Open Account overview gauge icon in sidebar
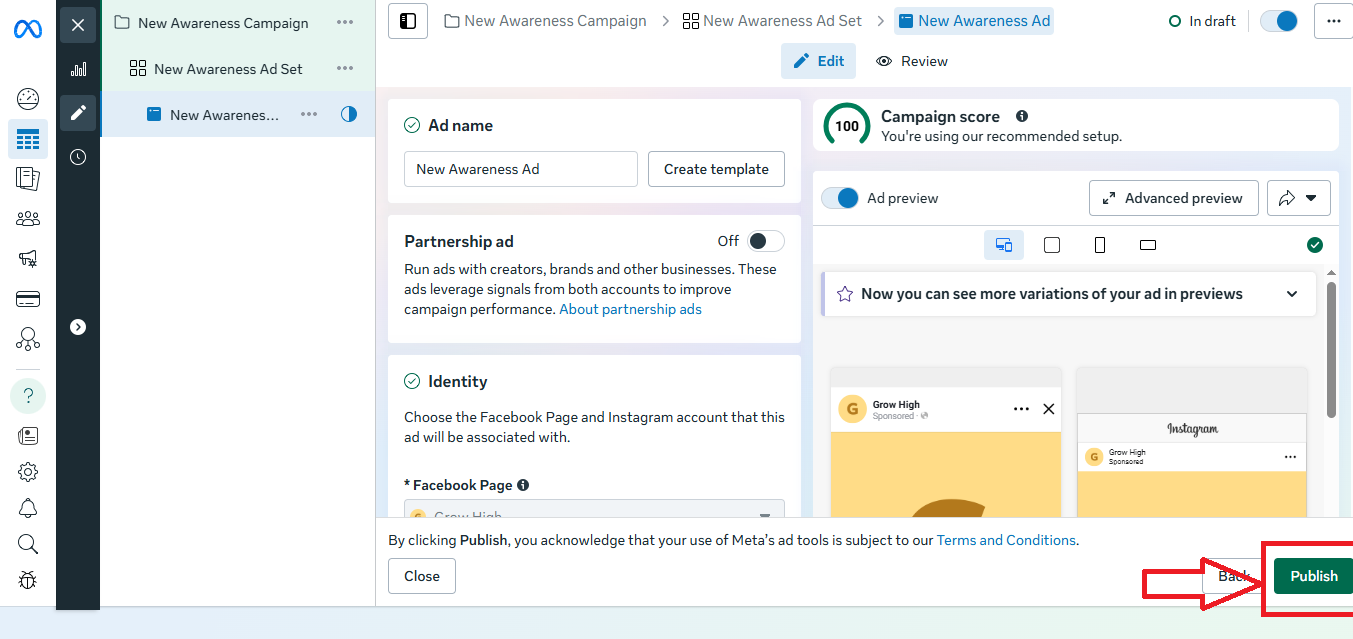 tap(28, 99)
